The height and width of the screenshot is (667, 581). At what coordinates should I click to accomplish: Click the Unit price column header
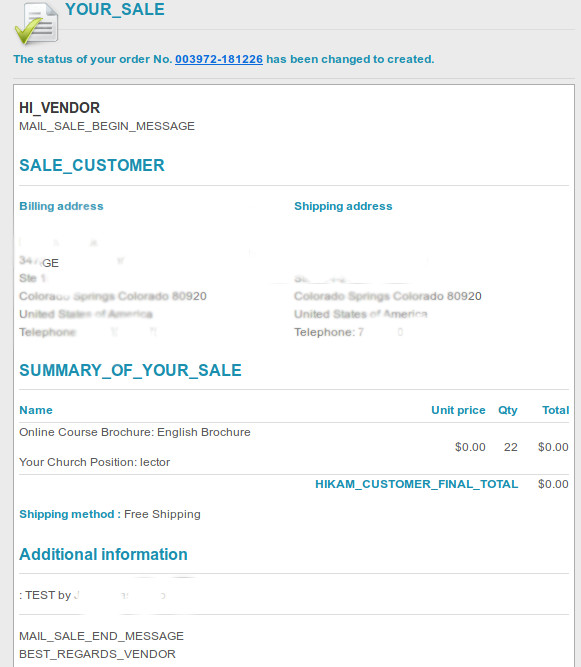click(458, 410)
